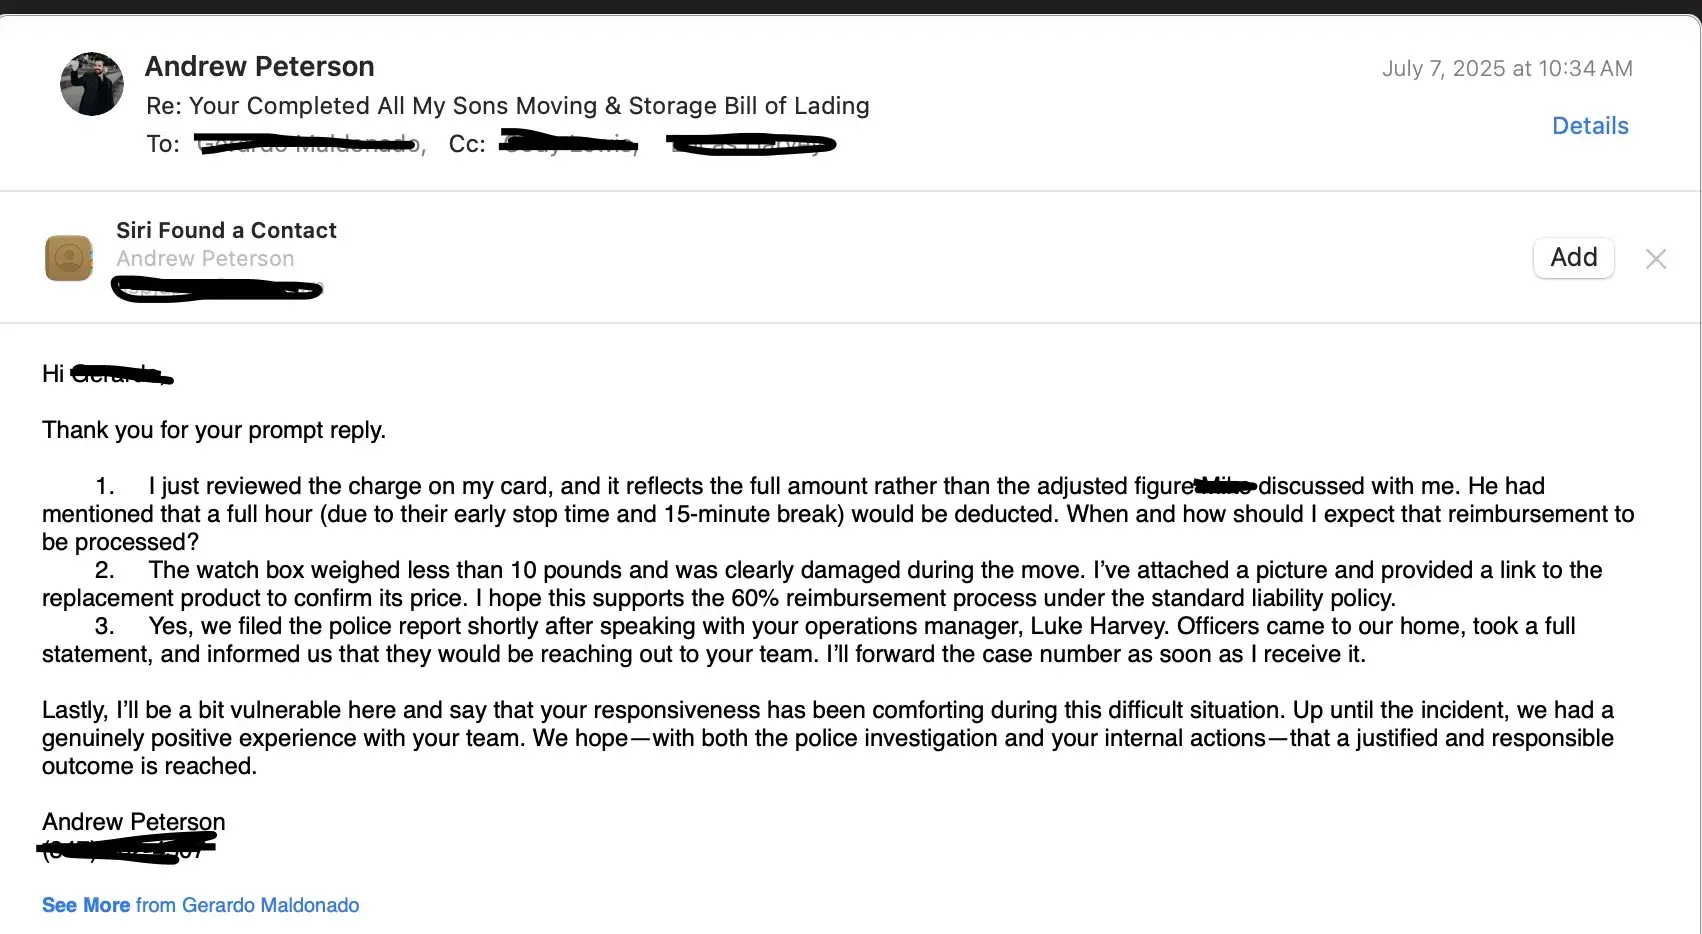Select the email subject line about Bill of Lading
Screen dimensions: 1702x934
click(507, 106)
